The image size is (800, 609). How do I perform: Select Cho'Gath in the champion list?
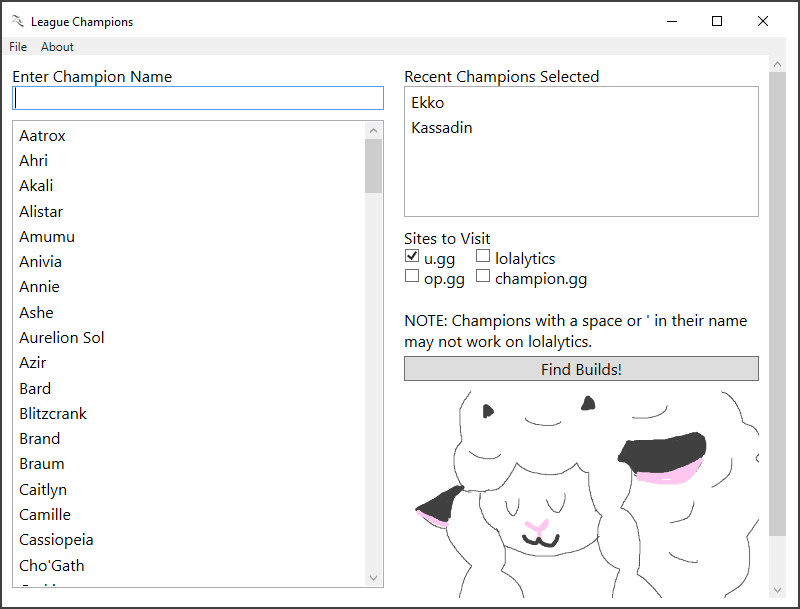[x=189, y=565]
